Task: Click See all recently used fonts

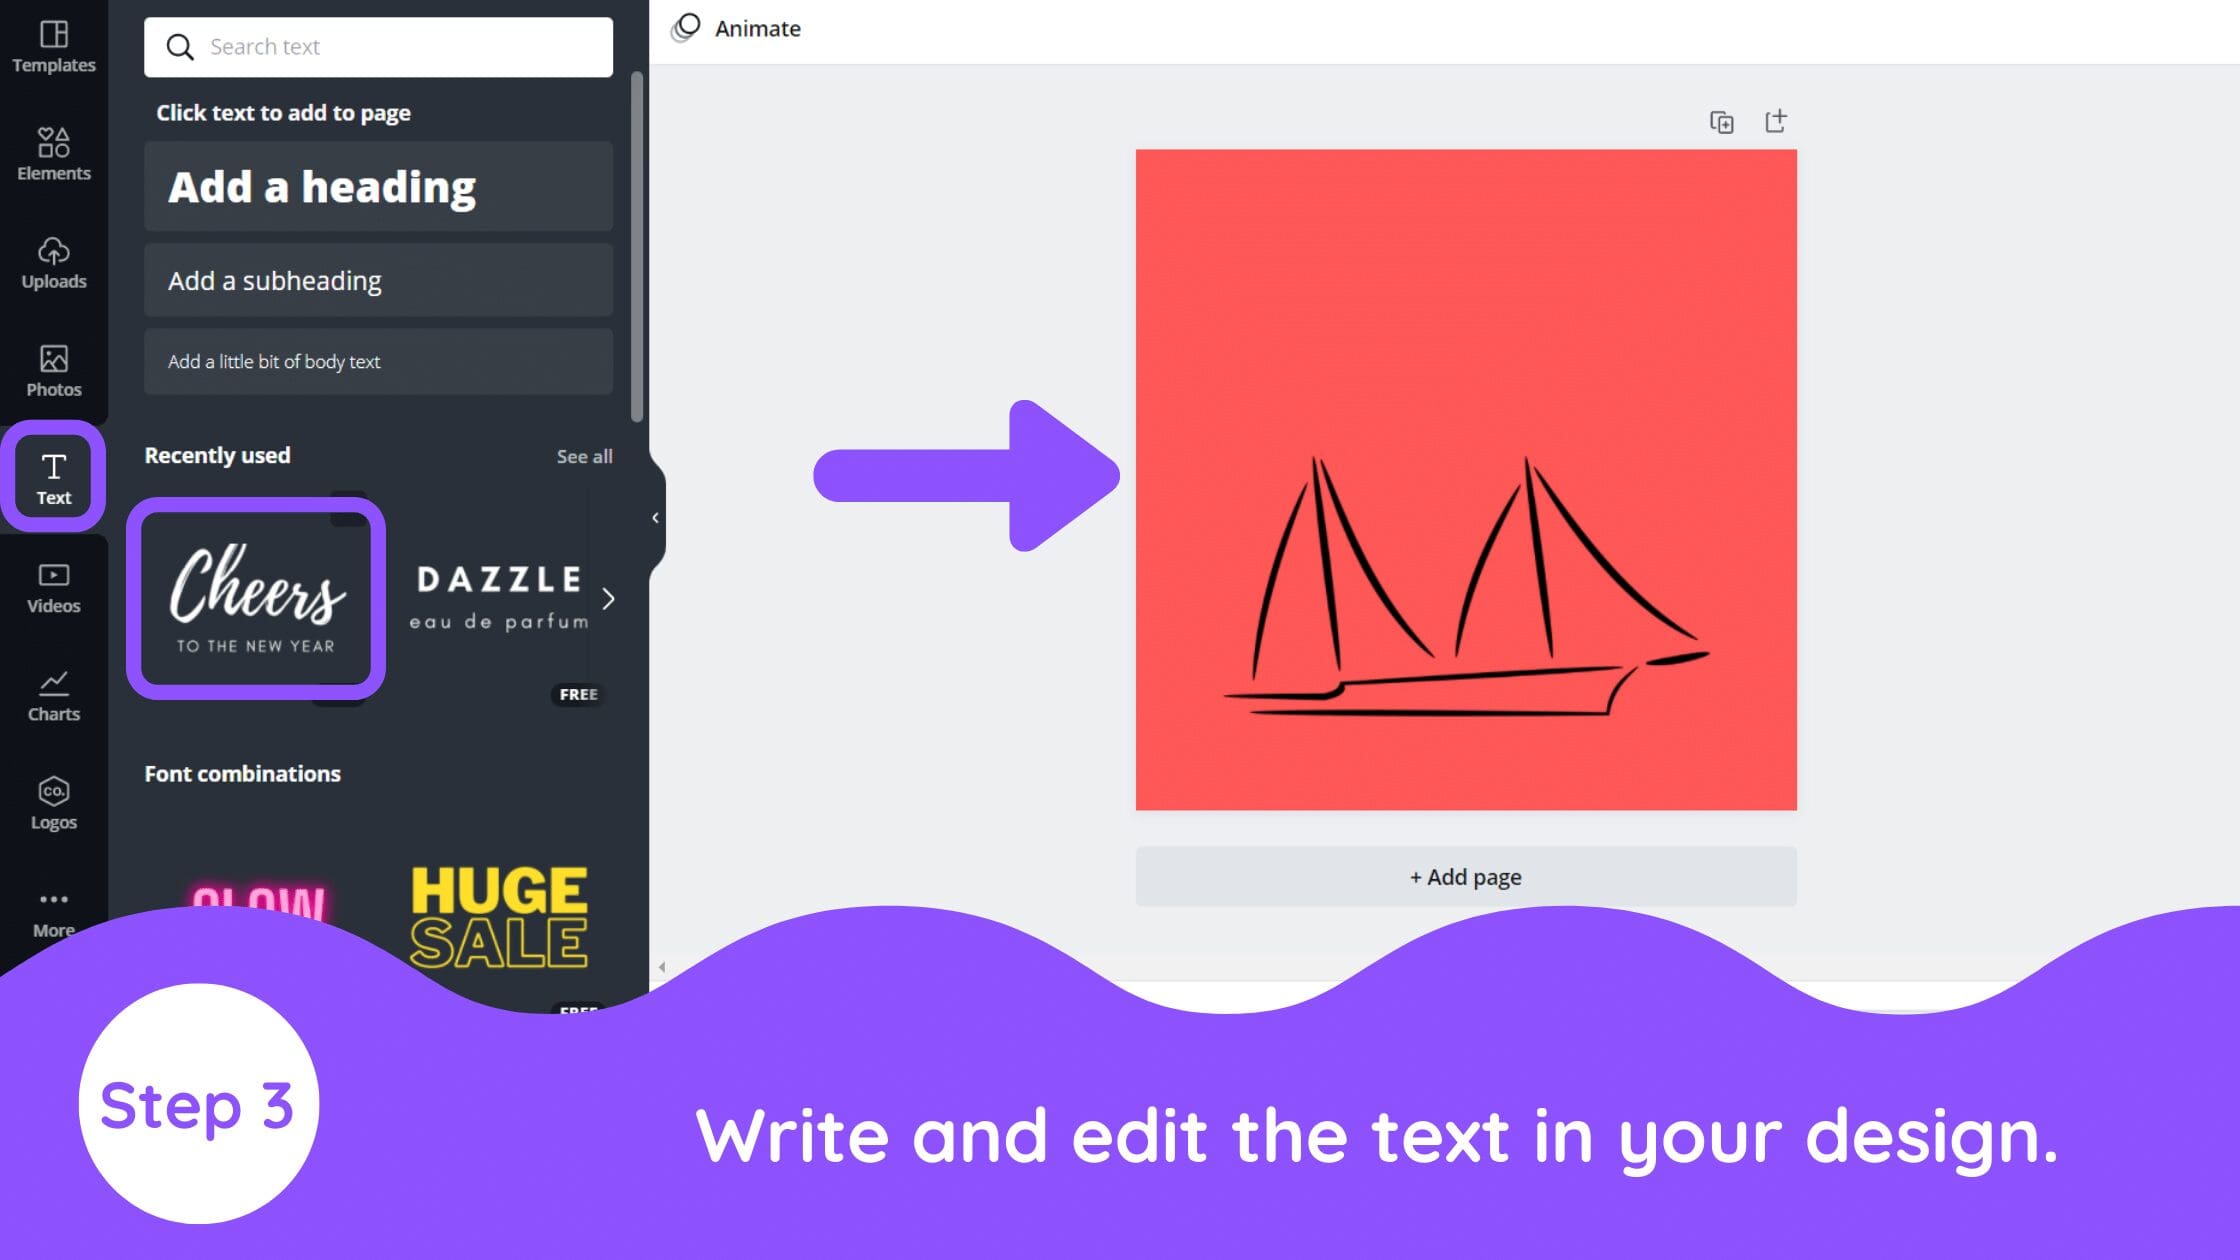Action: (x=585, y=455)
